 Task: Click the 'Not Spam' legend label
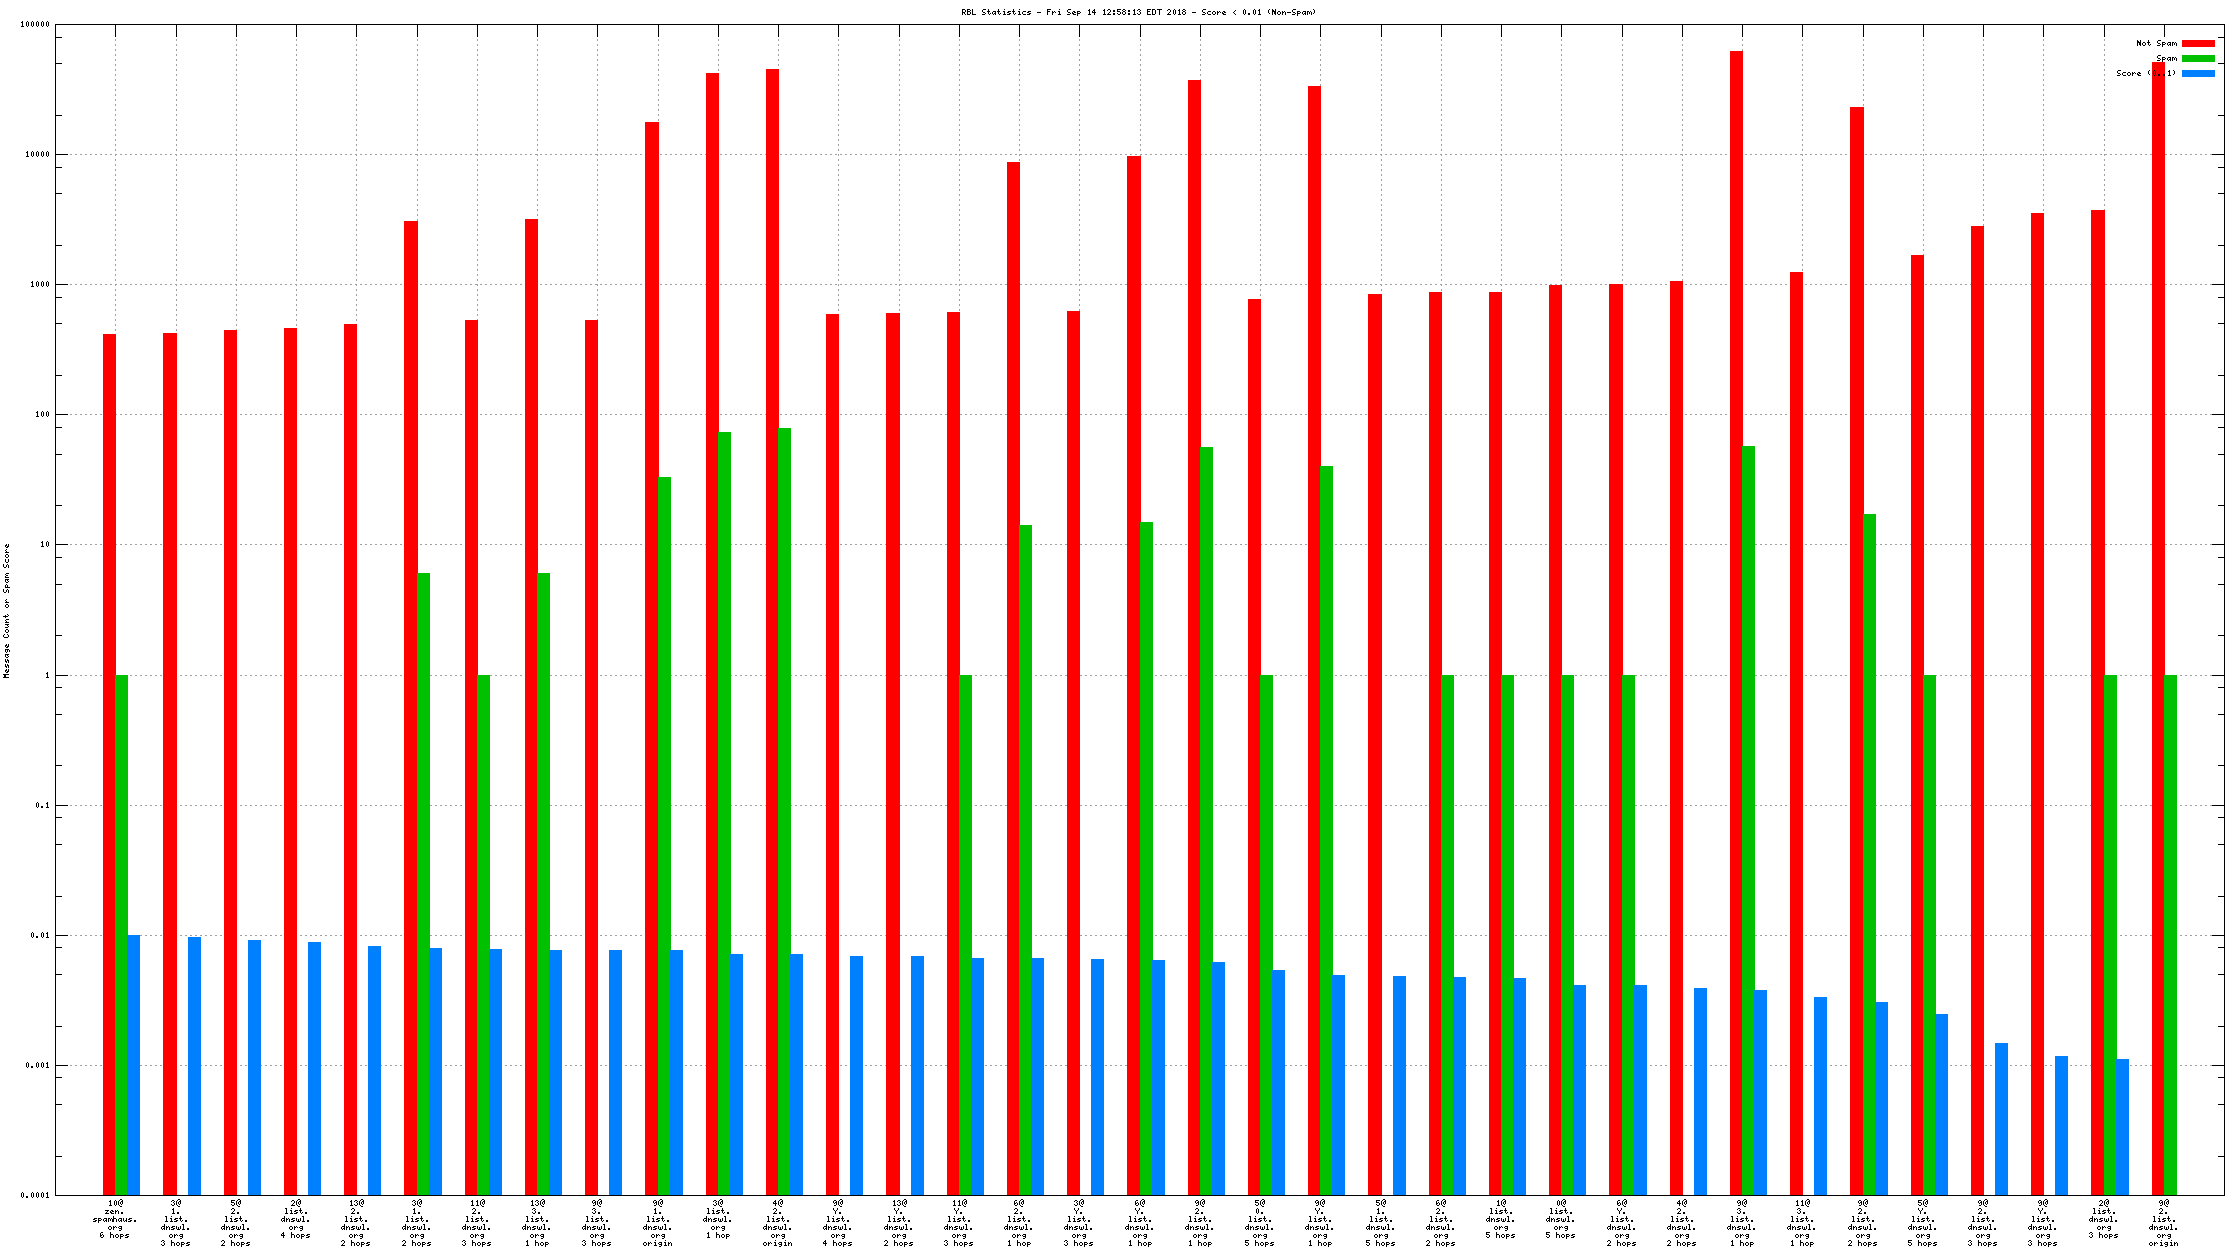(x=2156, y=43)
